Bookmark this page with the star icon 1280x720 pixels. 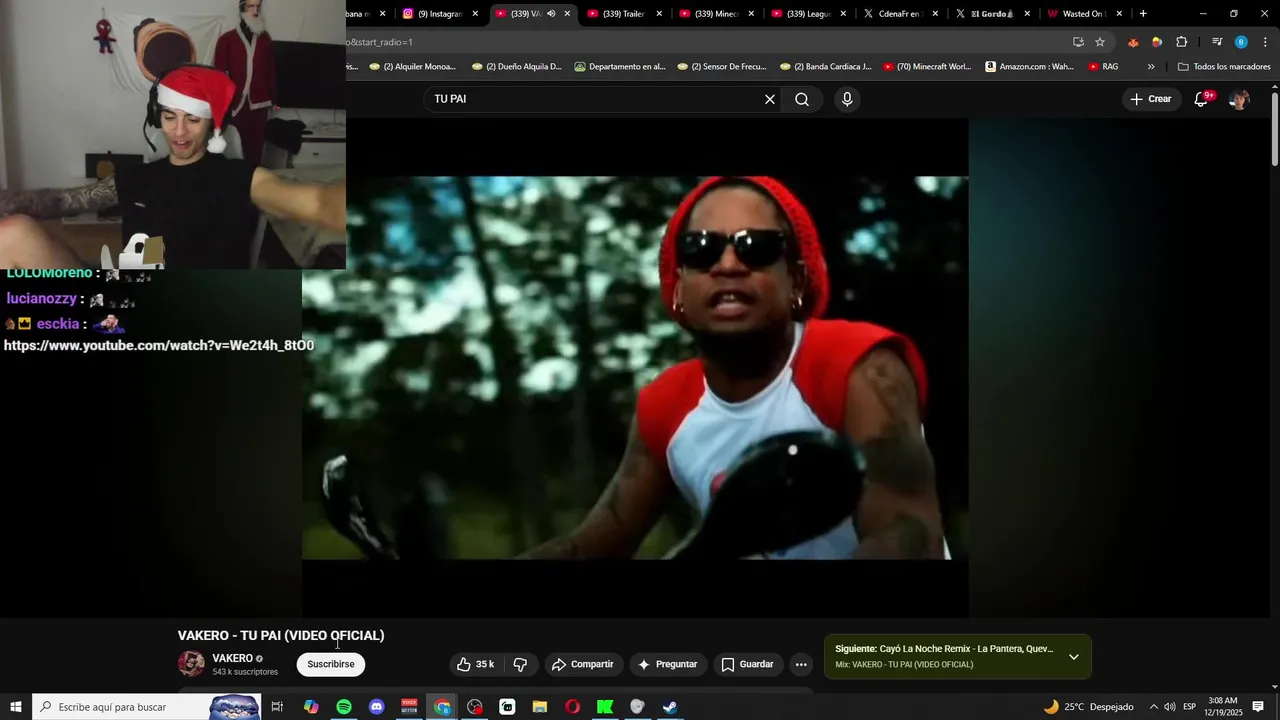tap(1100, 42)
